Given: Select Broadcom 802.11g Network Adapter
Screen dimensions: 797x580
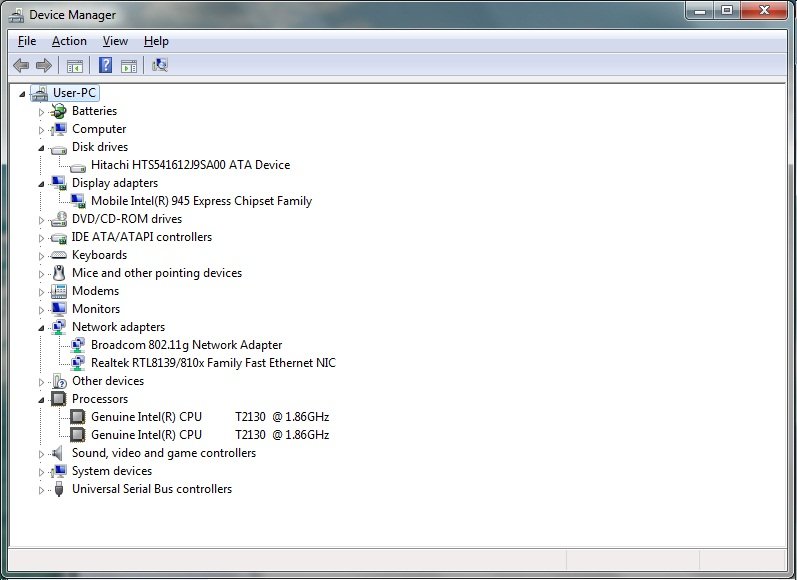Looking at the screenshot, I should [186, 345].
